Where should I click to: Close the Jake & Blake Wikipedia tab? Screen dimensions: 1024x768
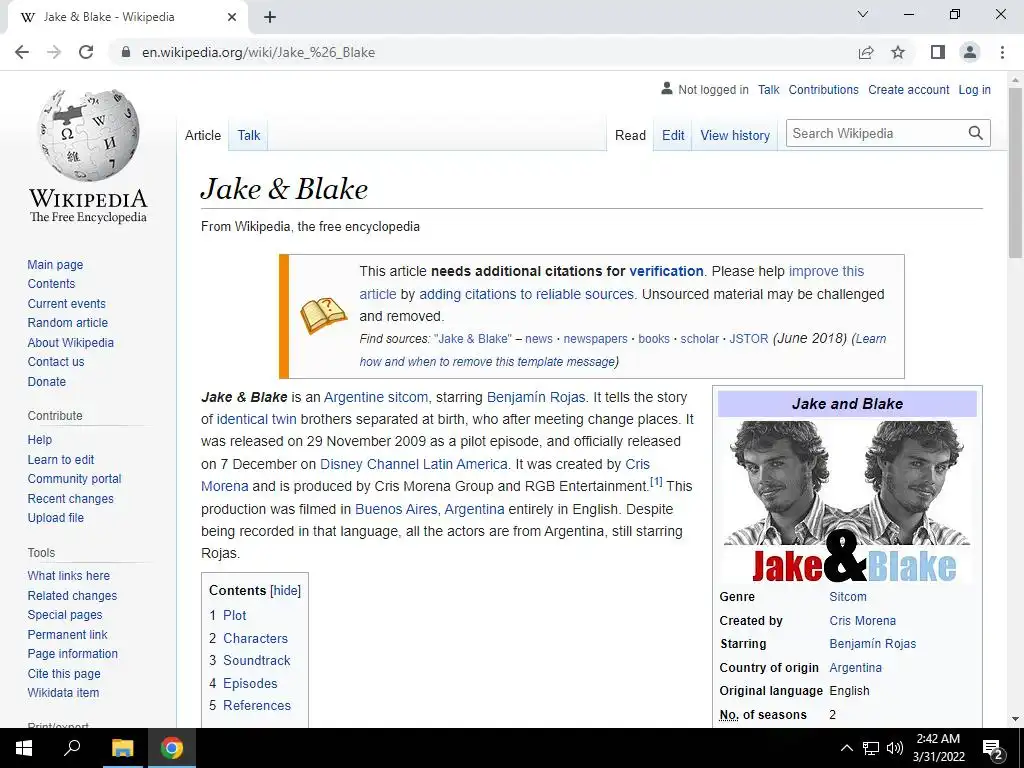pos(232,17)
